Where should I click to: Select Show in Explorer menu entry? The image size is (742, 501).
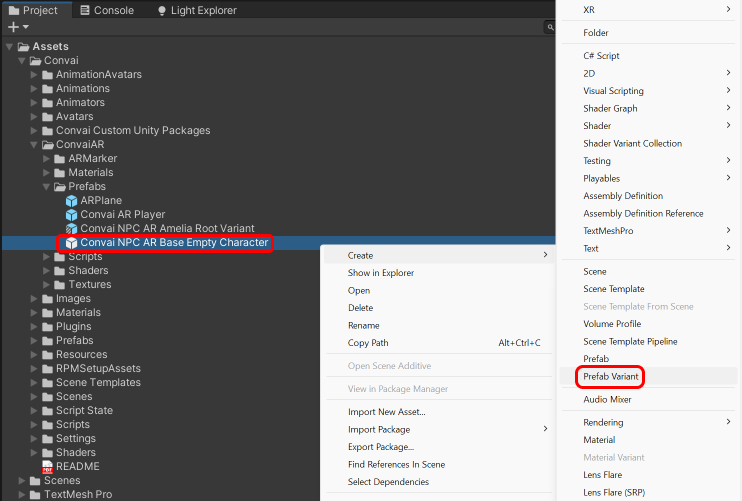[x=380, y=273]
